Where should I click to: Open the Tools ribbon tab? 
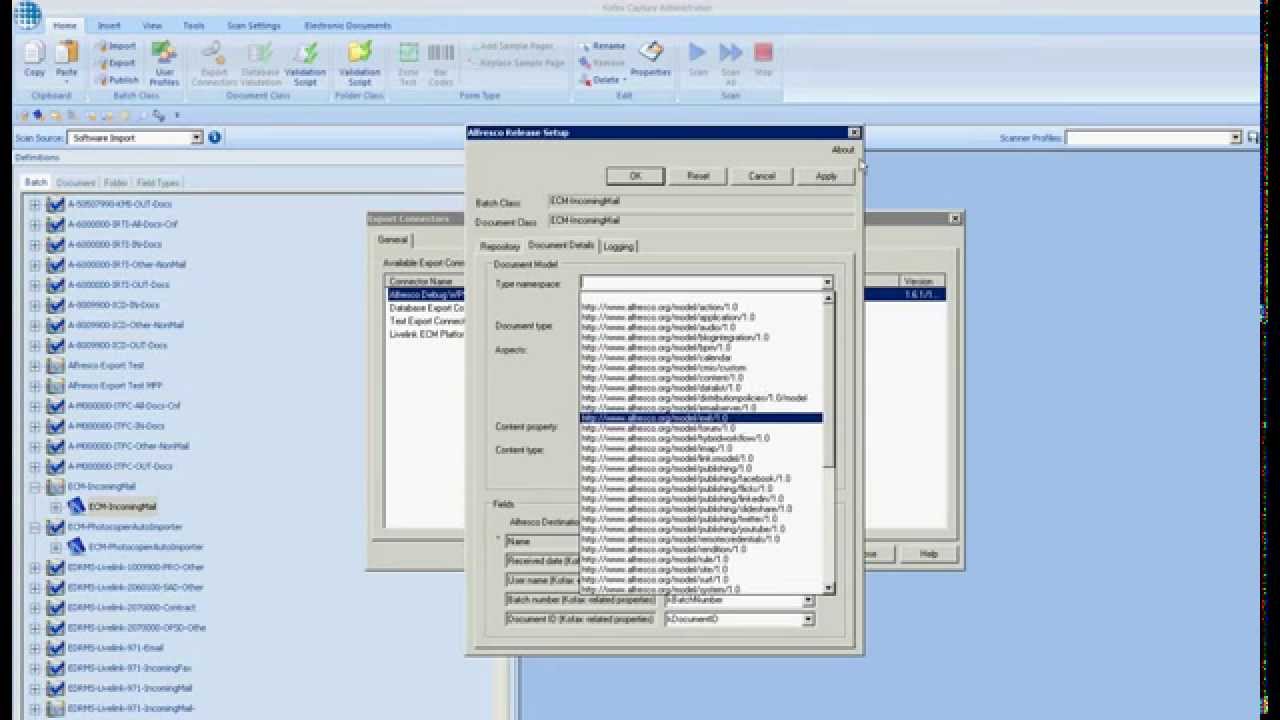point(194,25)
